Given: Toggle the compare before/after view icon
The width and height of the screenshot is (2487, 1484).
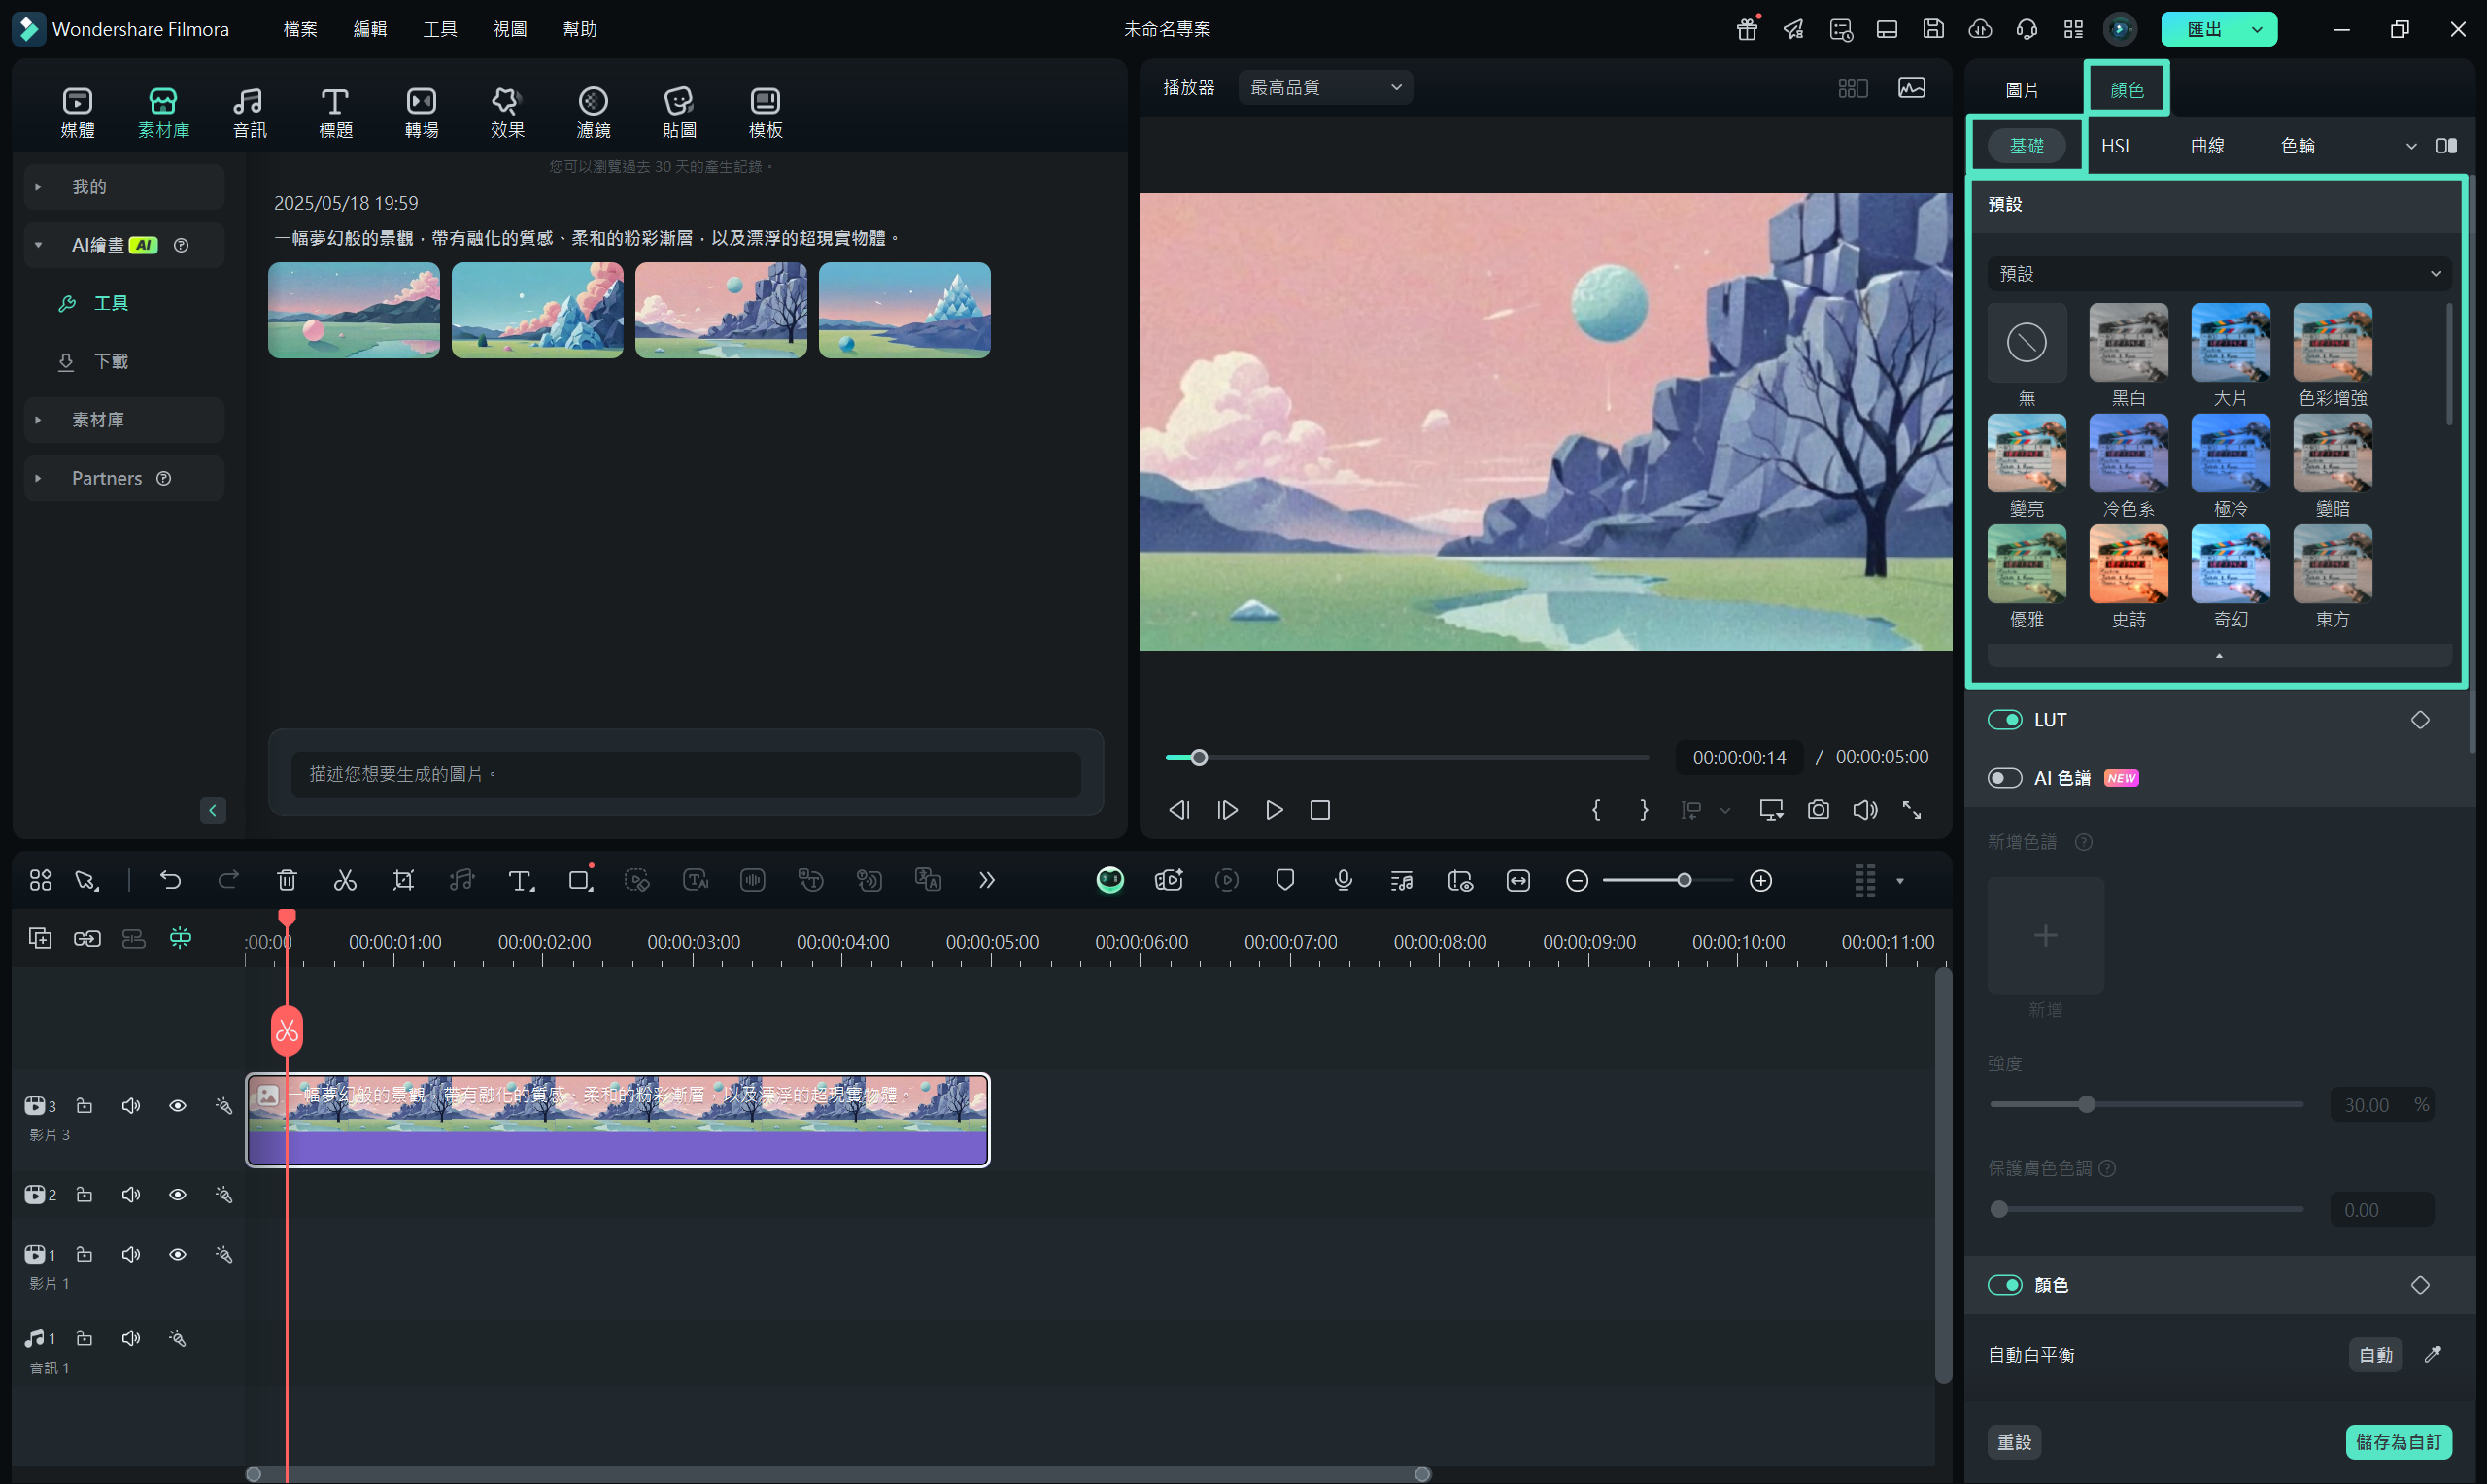Looking at the screenshot, I should pos(2446,146).
